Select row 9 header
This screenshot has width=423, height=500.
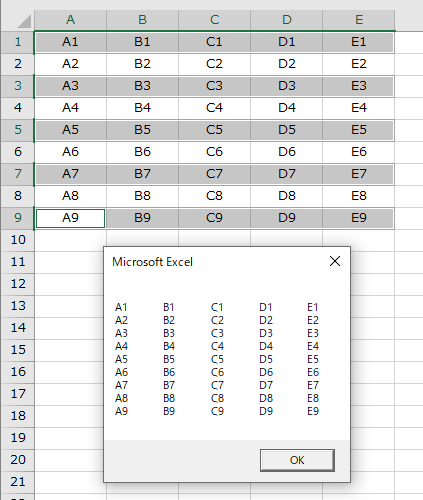pos(17,218)
